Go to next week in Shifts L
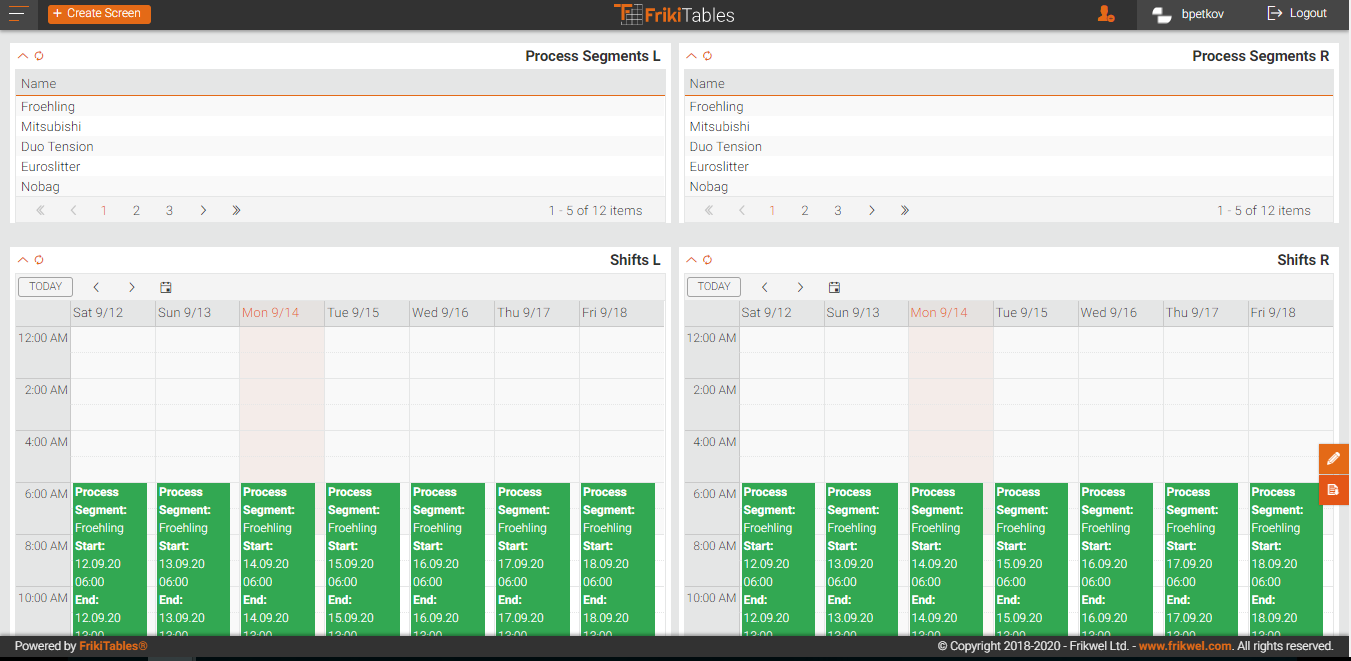This screenshot has height=661, width=1351. tap(131, 287)
